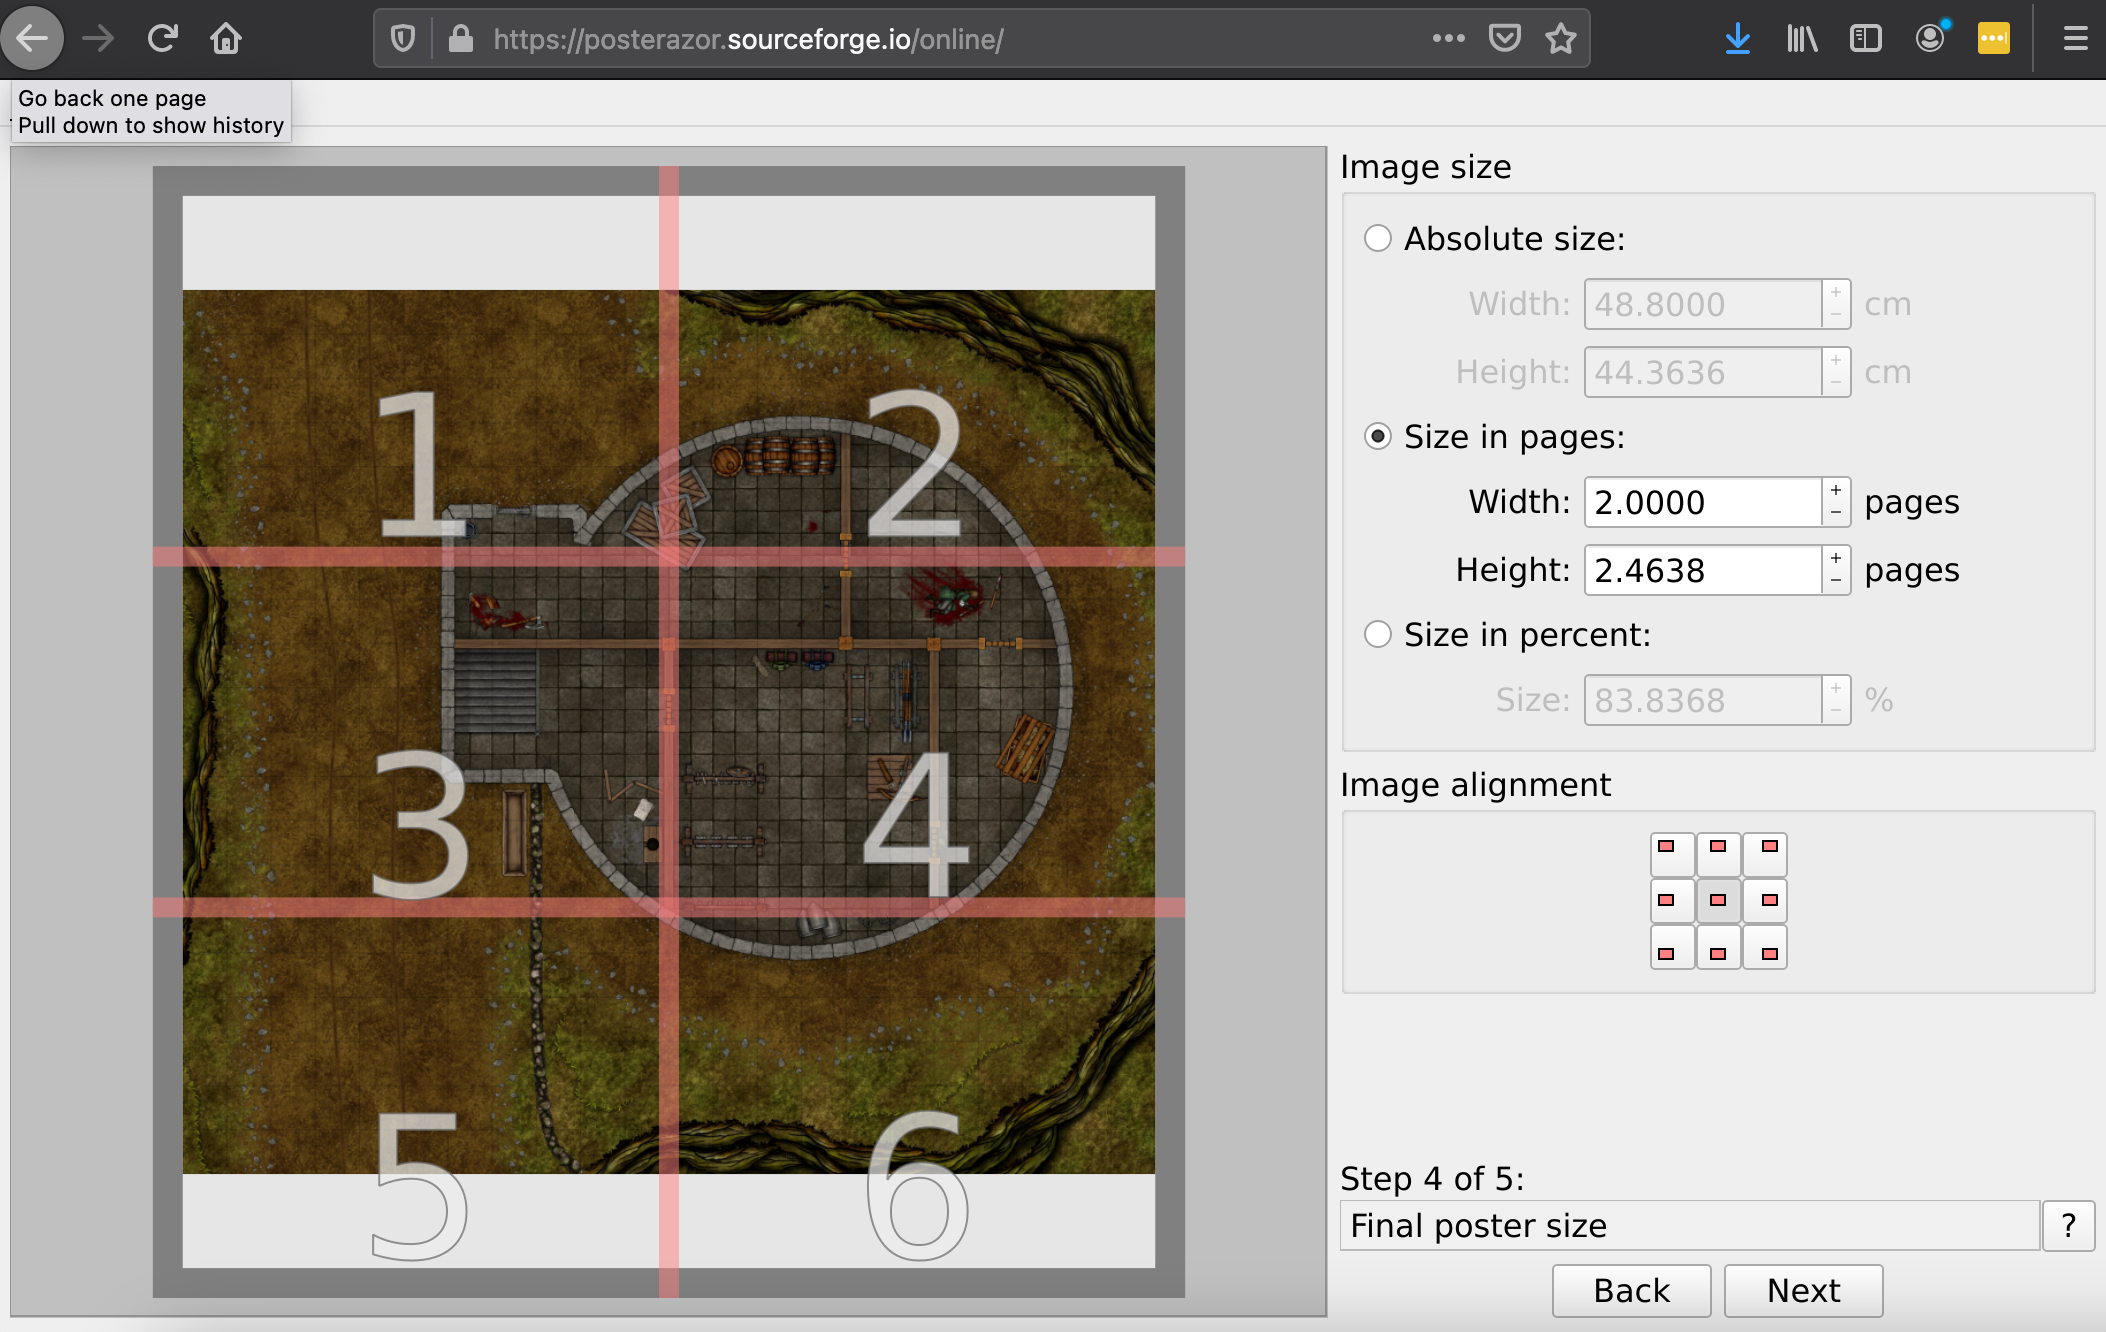The height and width of the screenshot is (1332, 2106).
Task: Select the center image alignment icon
Action: pos(1718,900)
